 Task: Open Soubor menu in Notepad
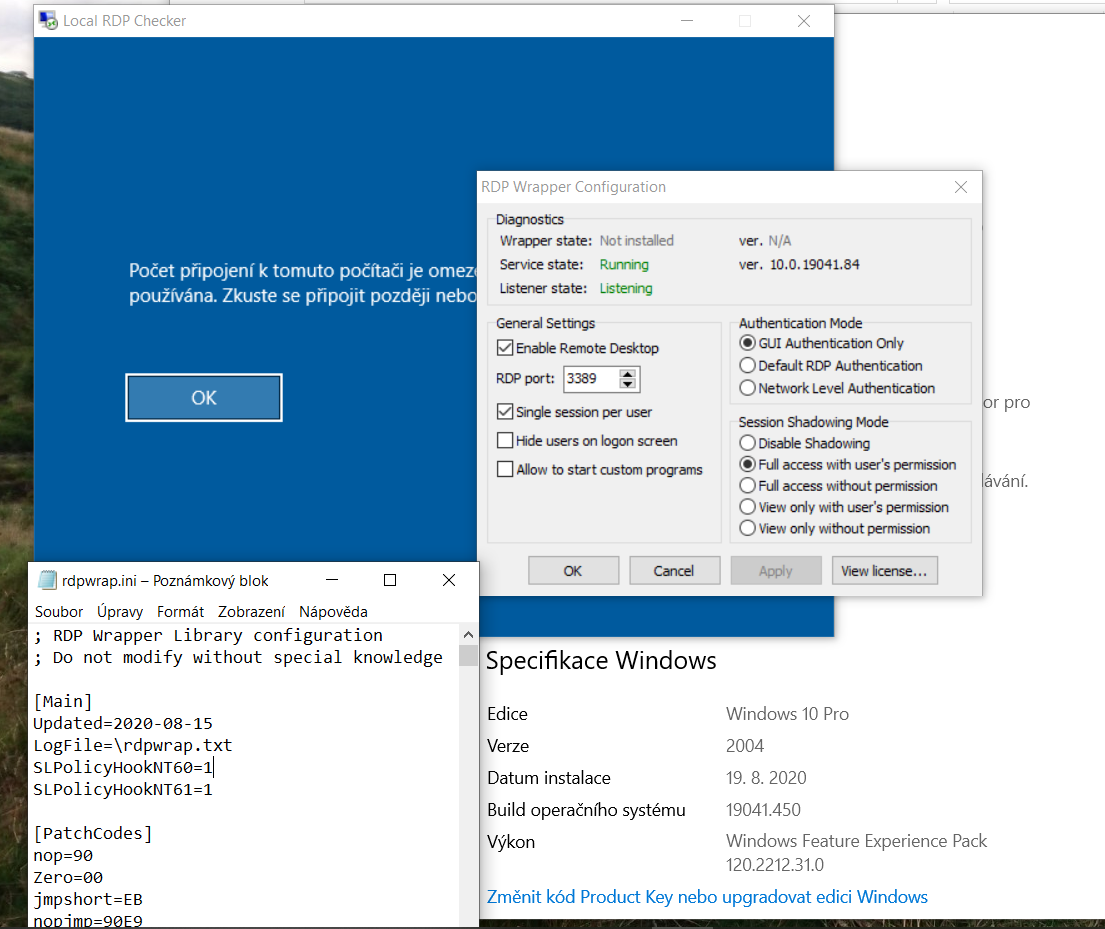point(59,612)
